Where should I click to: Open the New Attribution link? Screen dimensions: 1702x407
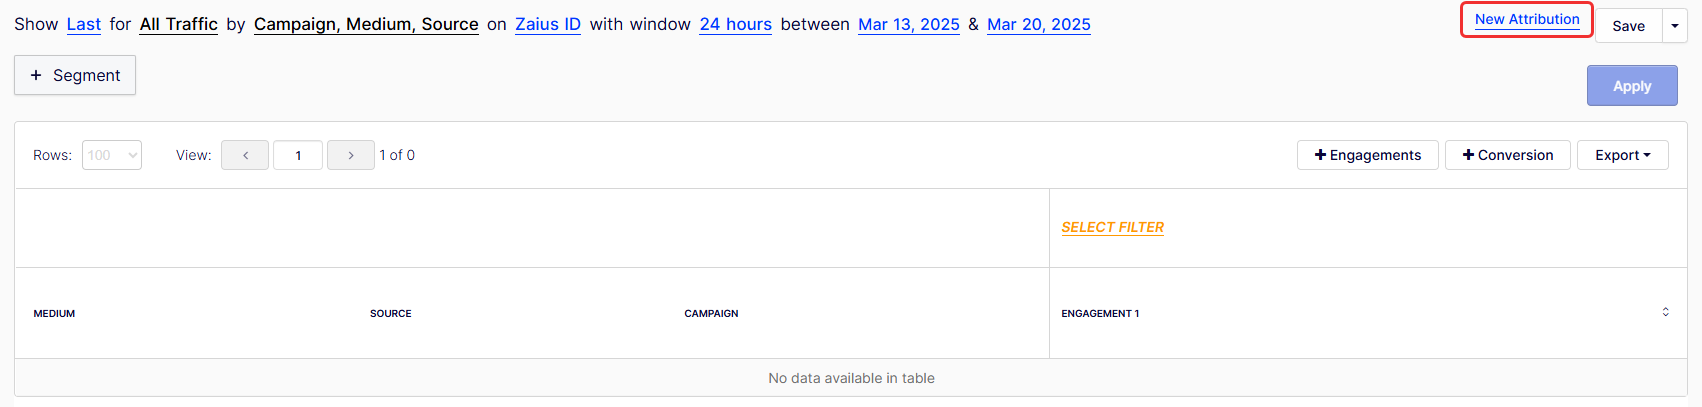point(1527,19)
